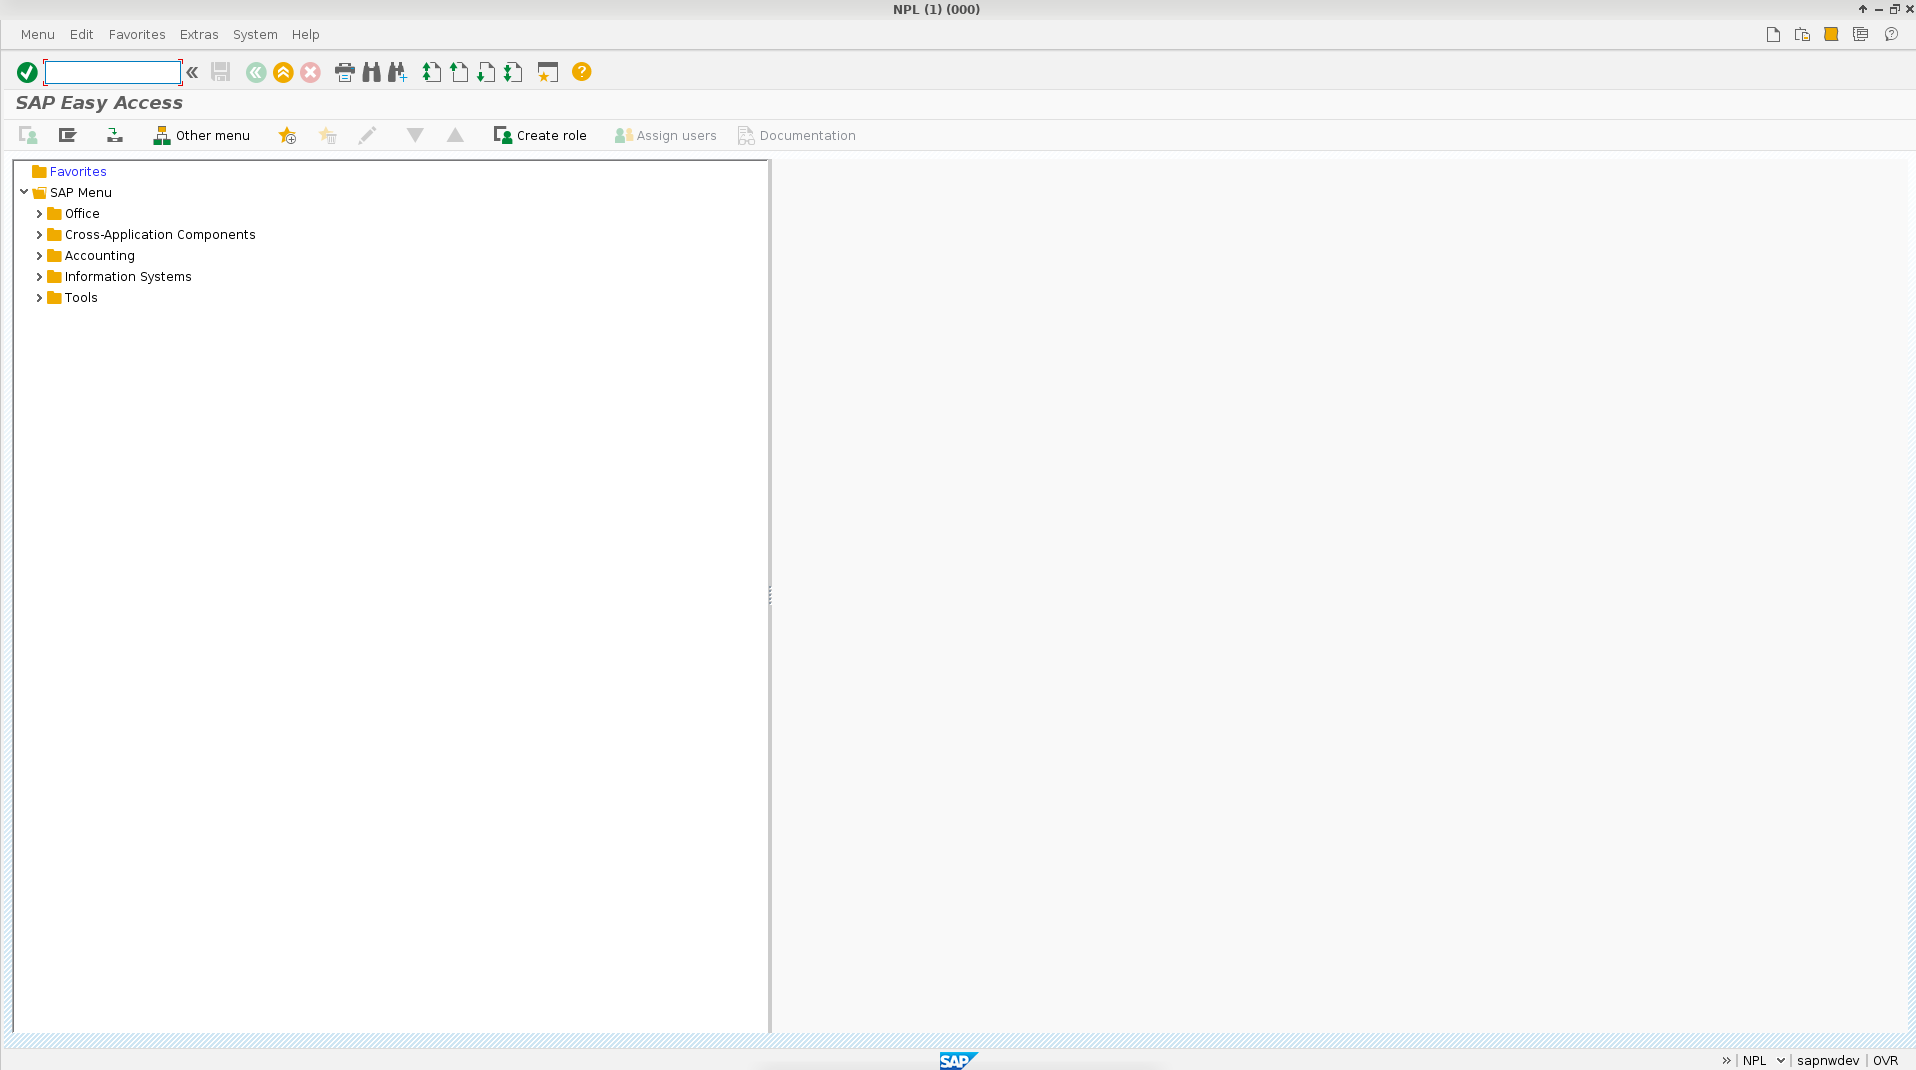Select the Tools tree item label
The width and height of the screenshot is (1916, 1070).
coord(81,298)
